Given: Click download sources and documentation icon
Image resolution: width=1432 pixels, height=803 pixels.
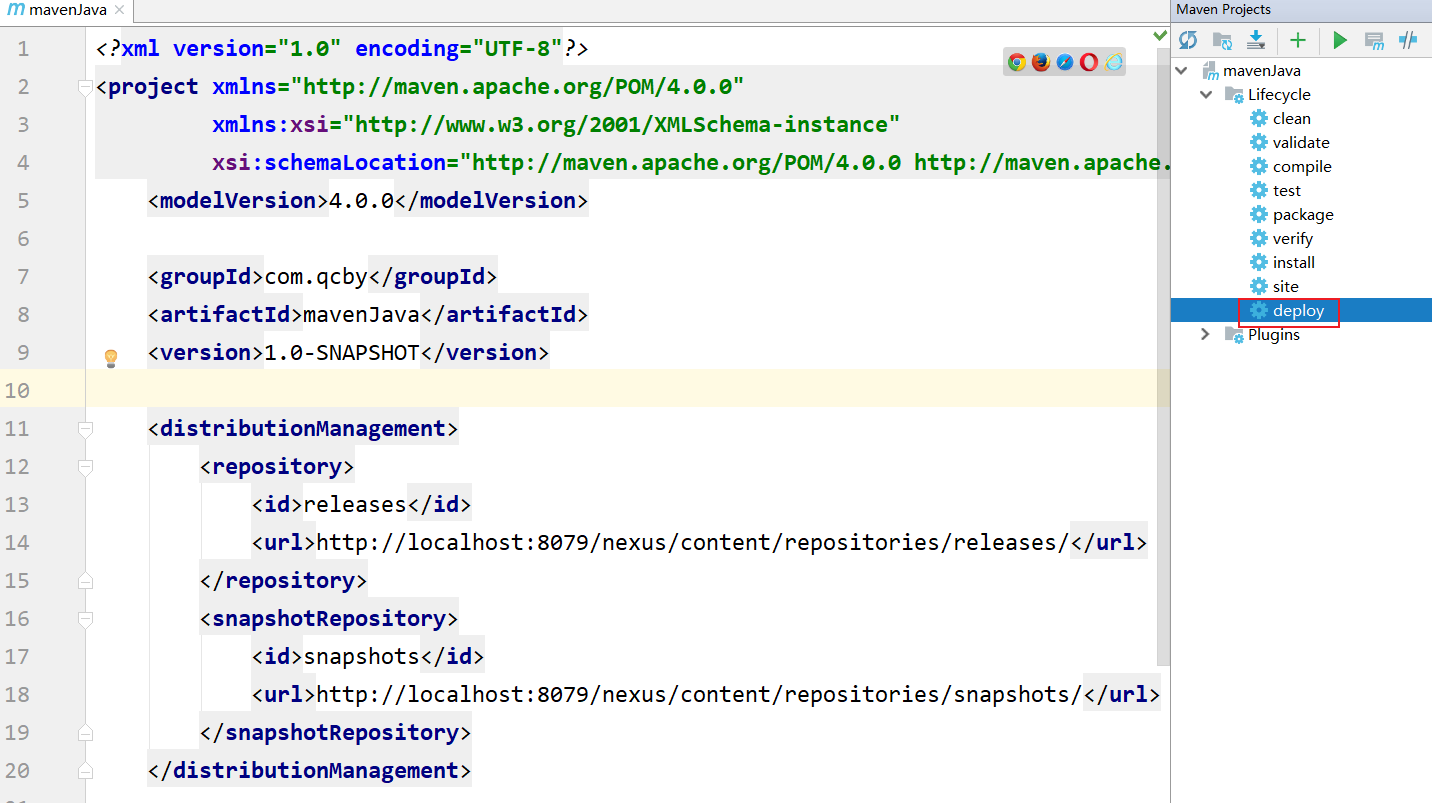Looking at the screenshot, I should tap(1257, 40).
